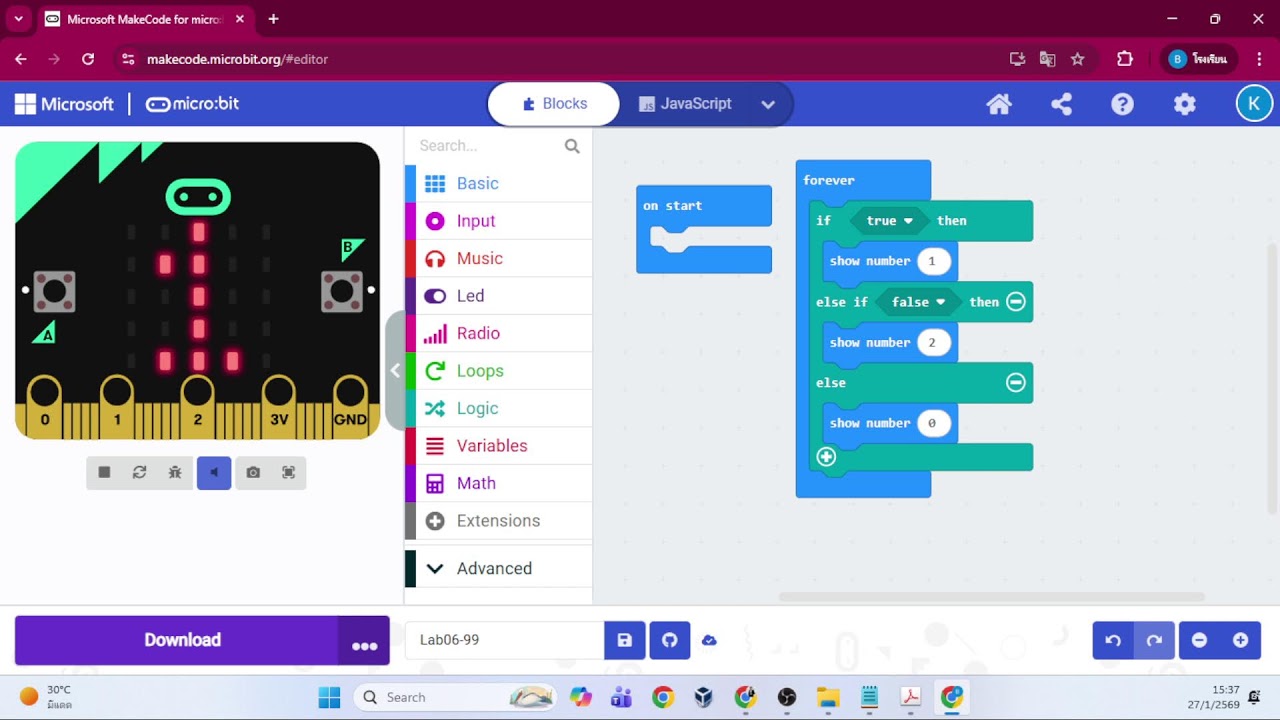
Task: Open the language dropdown next to JavaScript
Action: pos(768,104)
